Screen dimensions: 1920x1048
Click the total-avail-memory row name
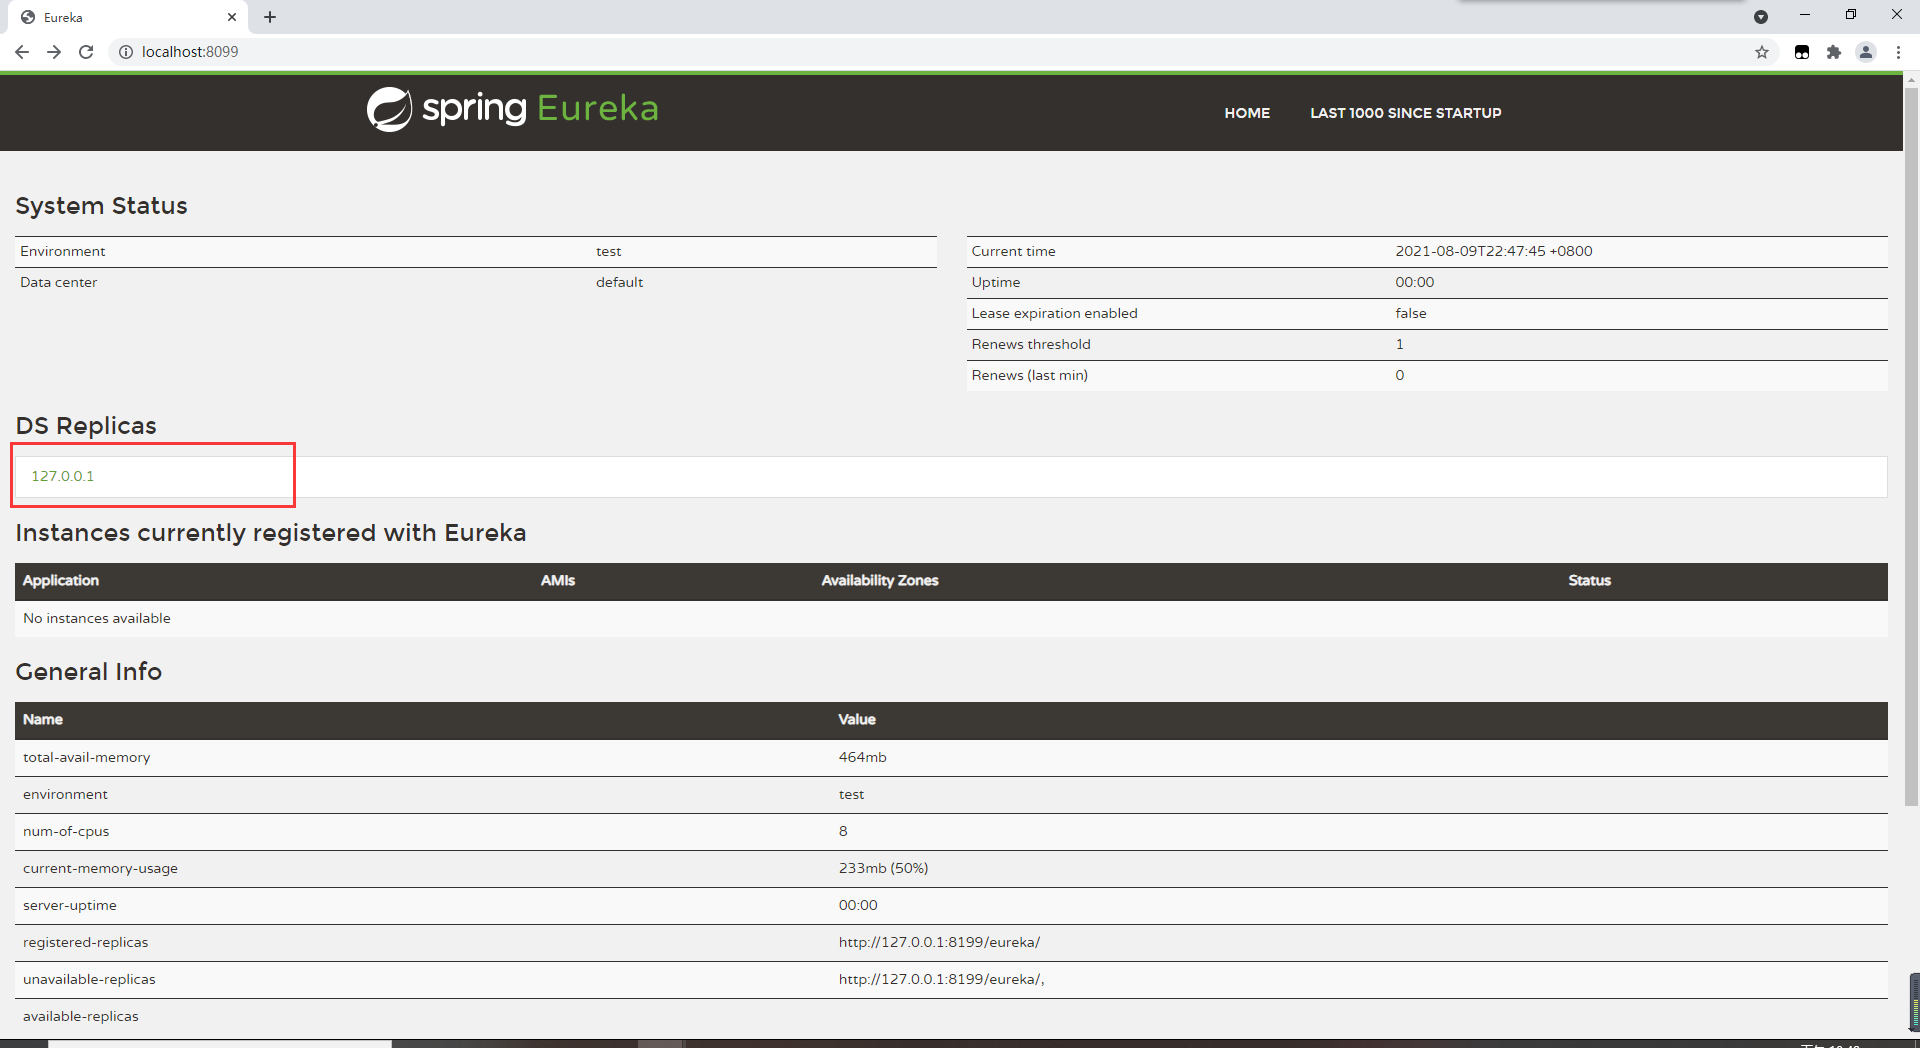click(87, 757)
